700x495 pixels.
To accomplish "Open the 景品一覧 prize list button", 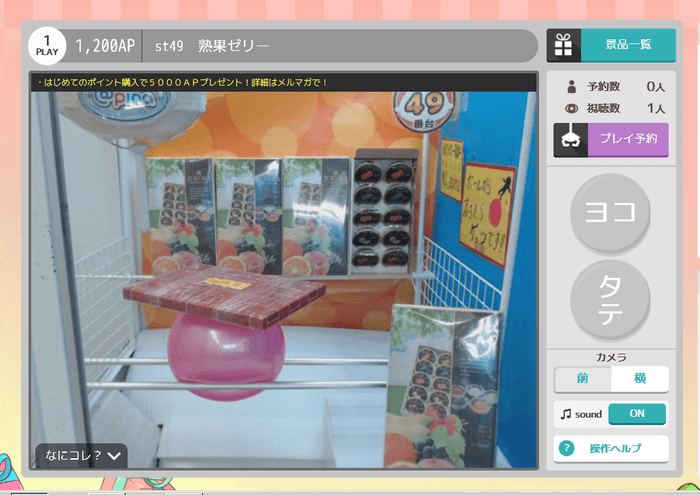I will 628,45.
